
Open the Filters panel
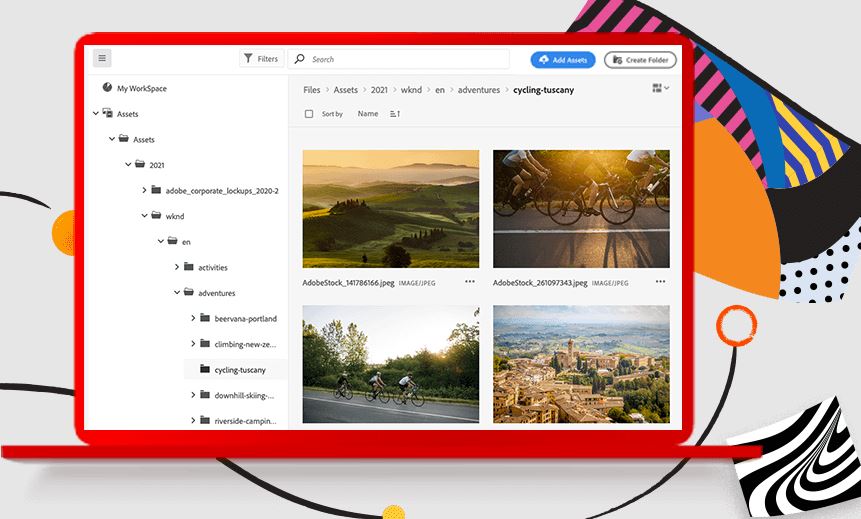[x=261, y=59]
